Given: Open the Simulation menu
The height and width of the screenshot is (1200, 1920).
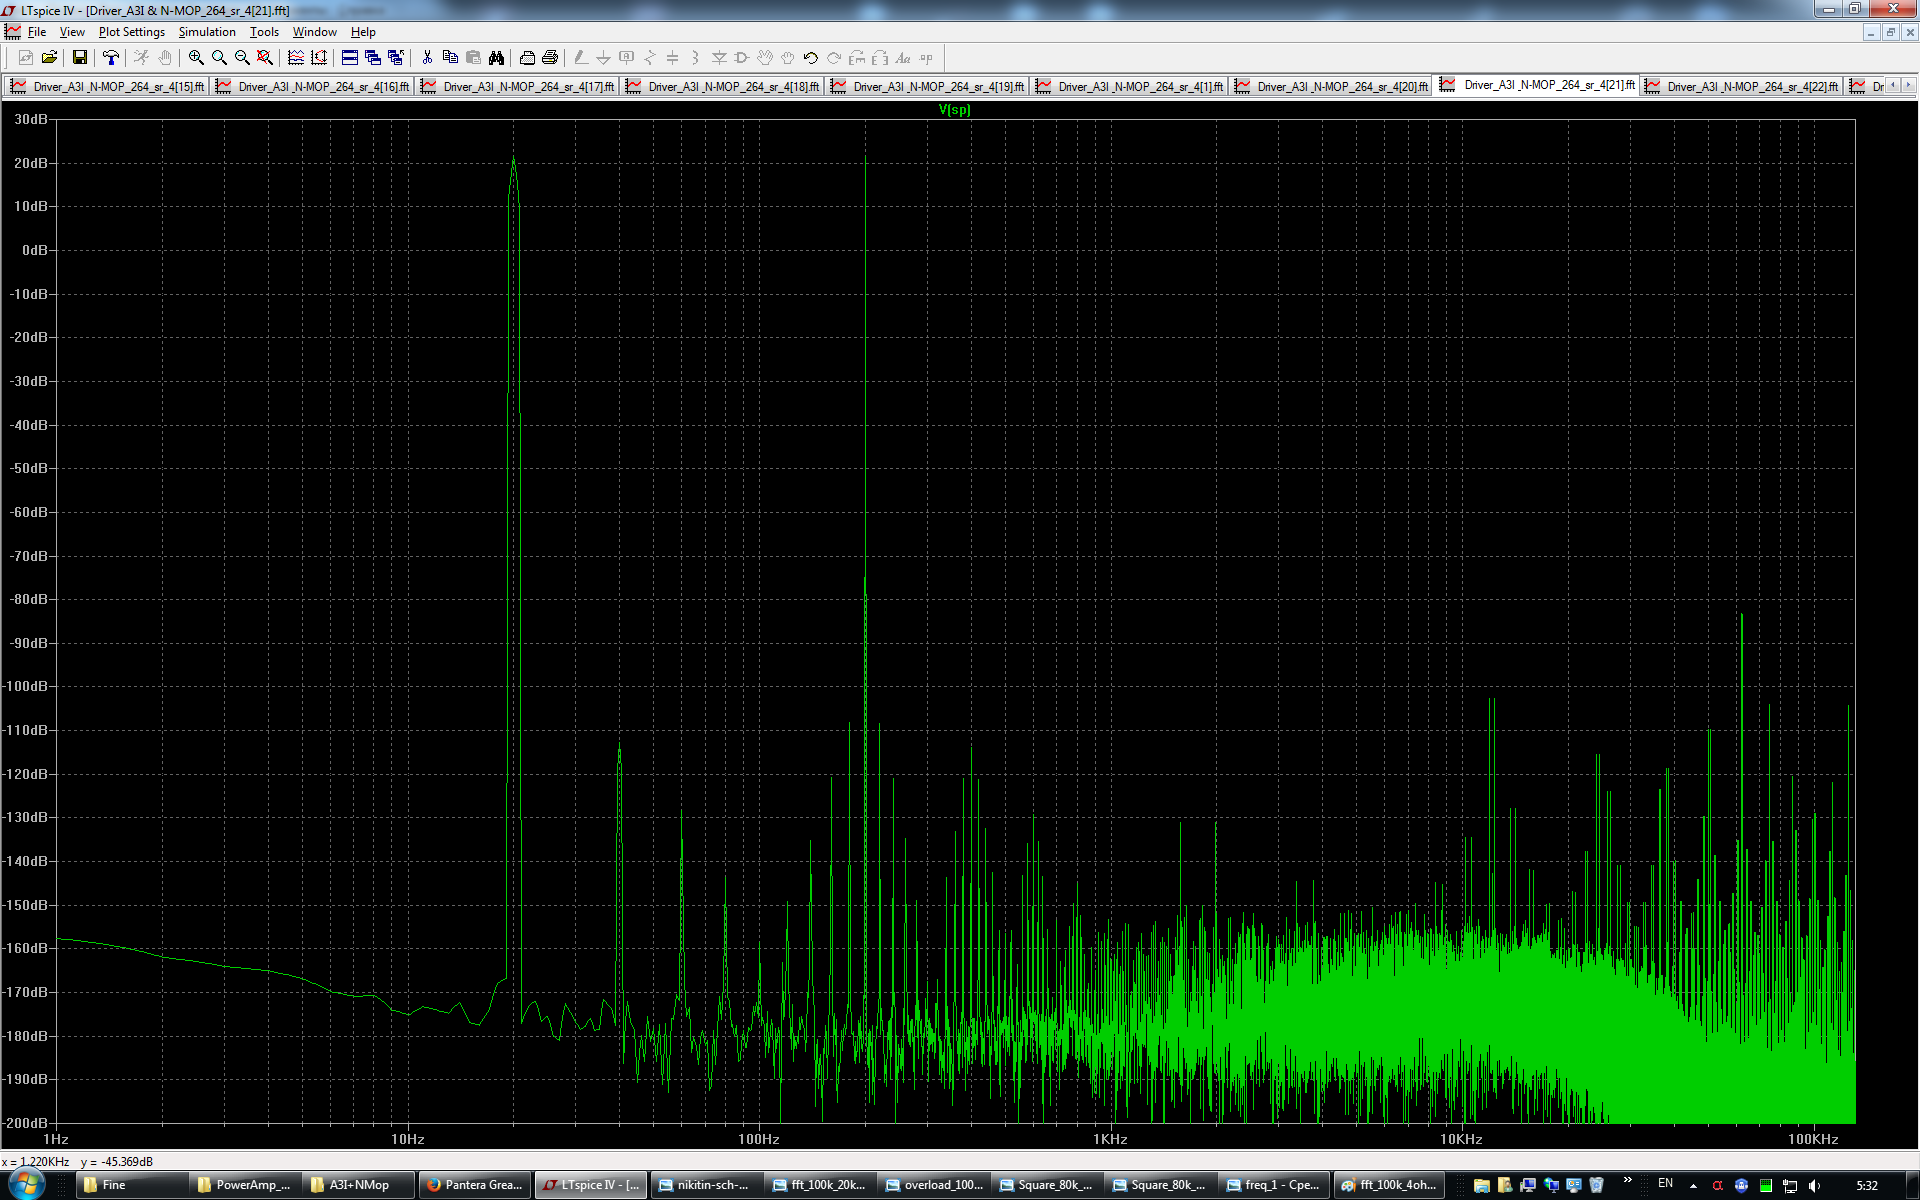Looking at the screenshot, I should (x=207, y=32).
